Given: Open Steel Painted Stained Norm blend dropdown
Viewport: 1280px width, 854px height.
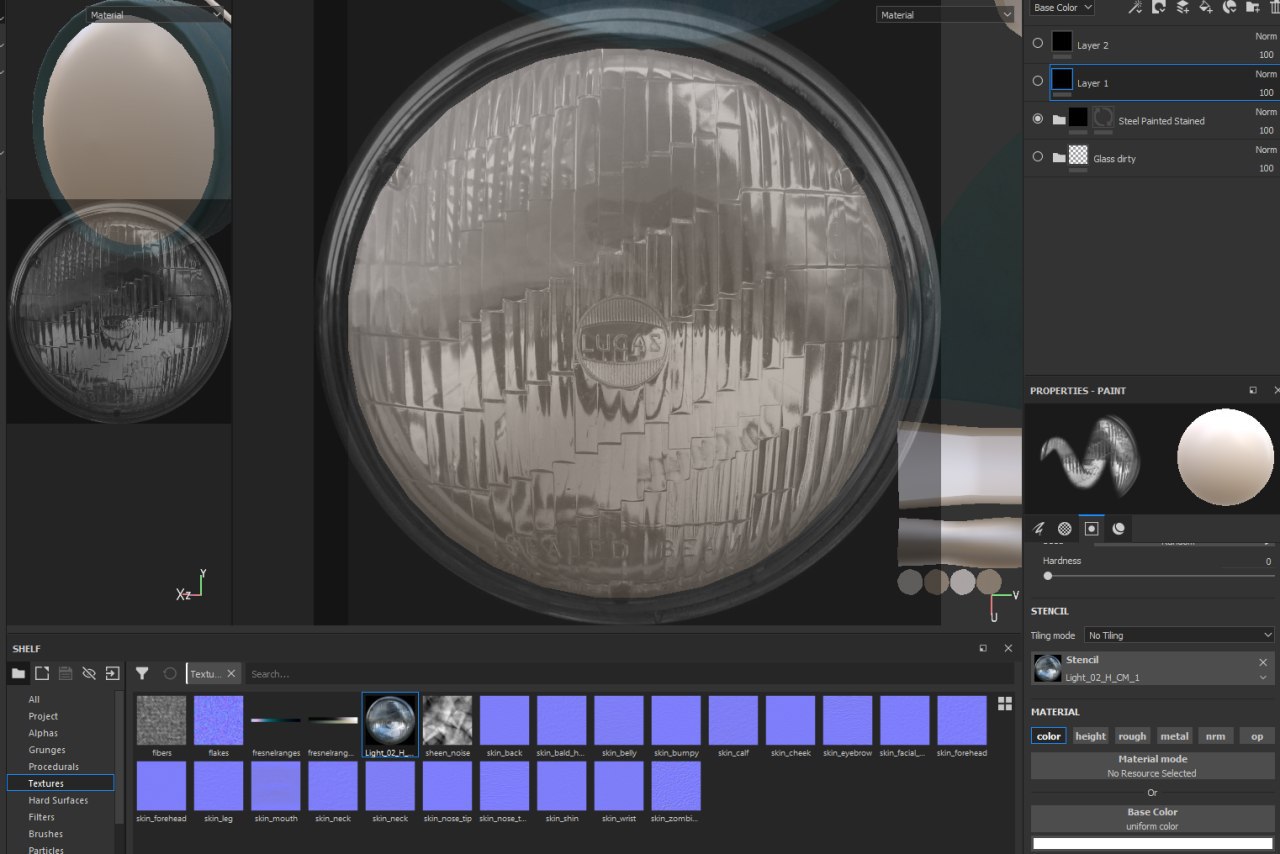Looking at the screenshot, I should 1266,112.
